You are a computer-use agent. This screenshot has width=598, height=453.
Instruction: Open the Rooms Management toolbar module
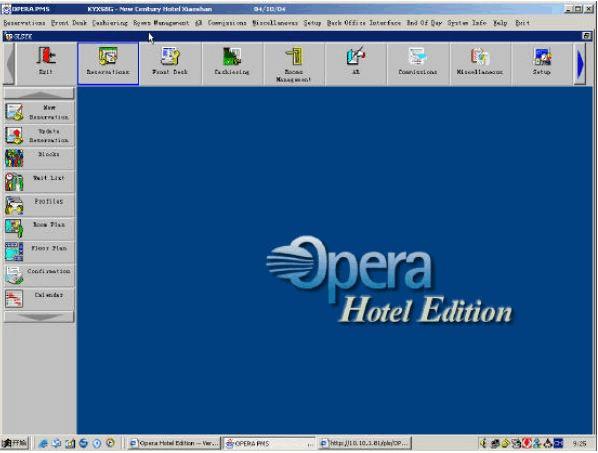[294, 63]
